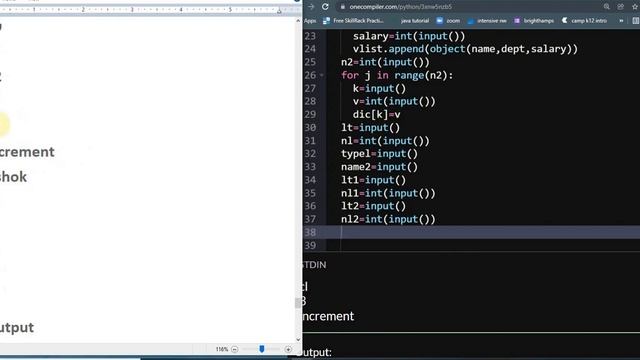Click 'utput' heading in Word document
Image resolution: width=640 pixels, height=360 pixels.
[x=17, y=328]
